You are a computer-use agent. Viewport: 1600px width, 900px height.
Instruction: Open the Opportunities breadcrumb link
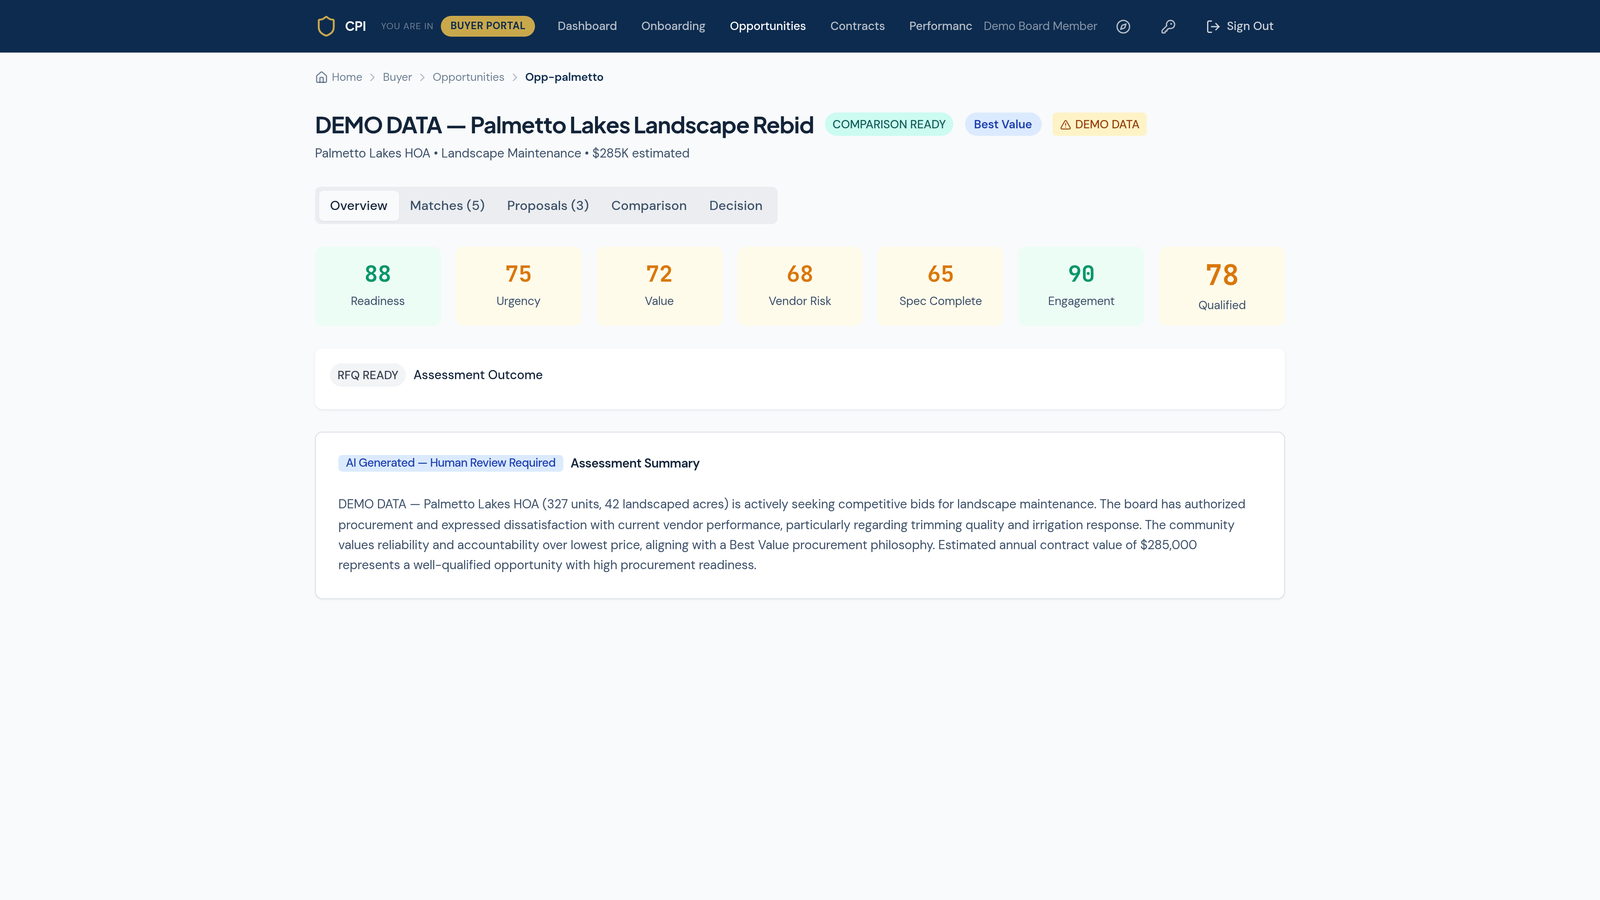[x=468, y=77]
